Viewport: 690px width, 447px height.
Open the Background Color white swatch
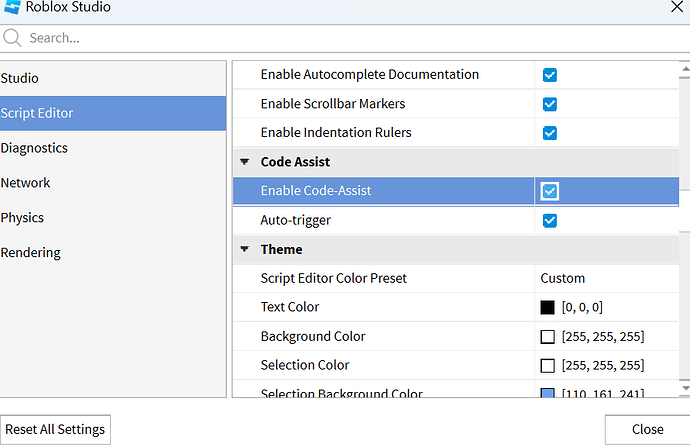[547, 337]
